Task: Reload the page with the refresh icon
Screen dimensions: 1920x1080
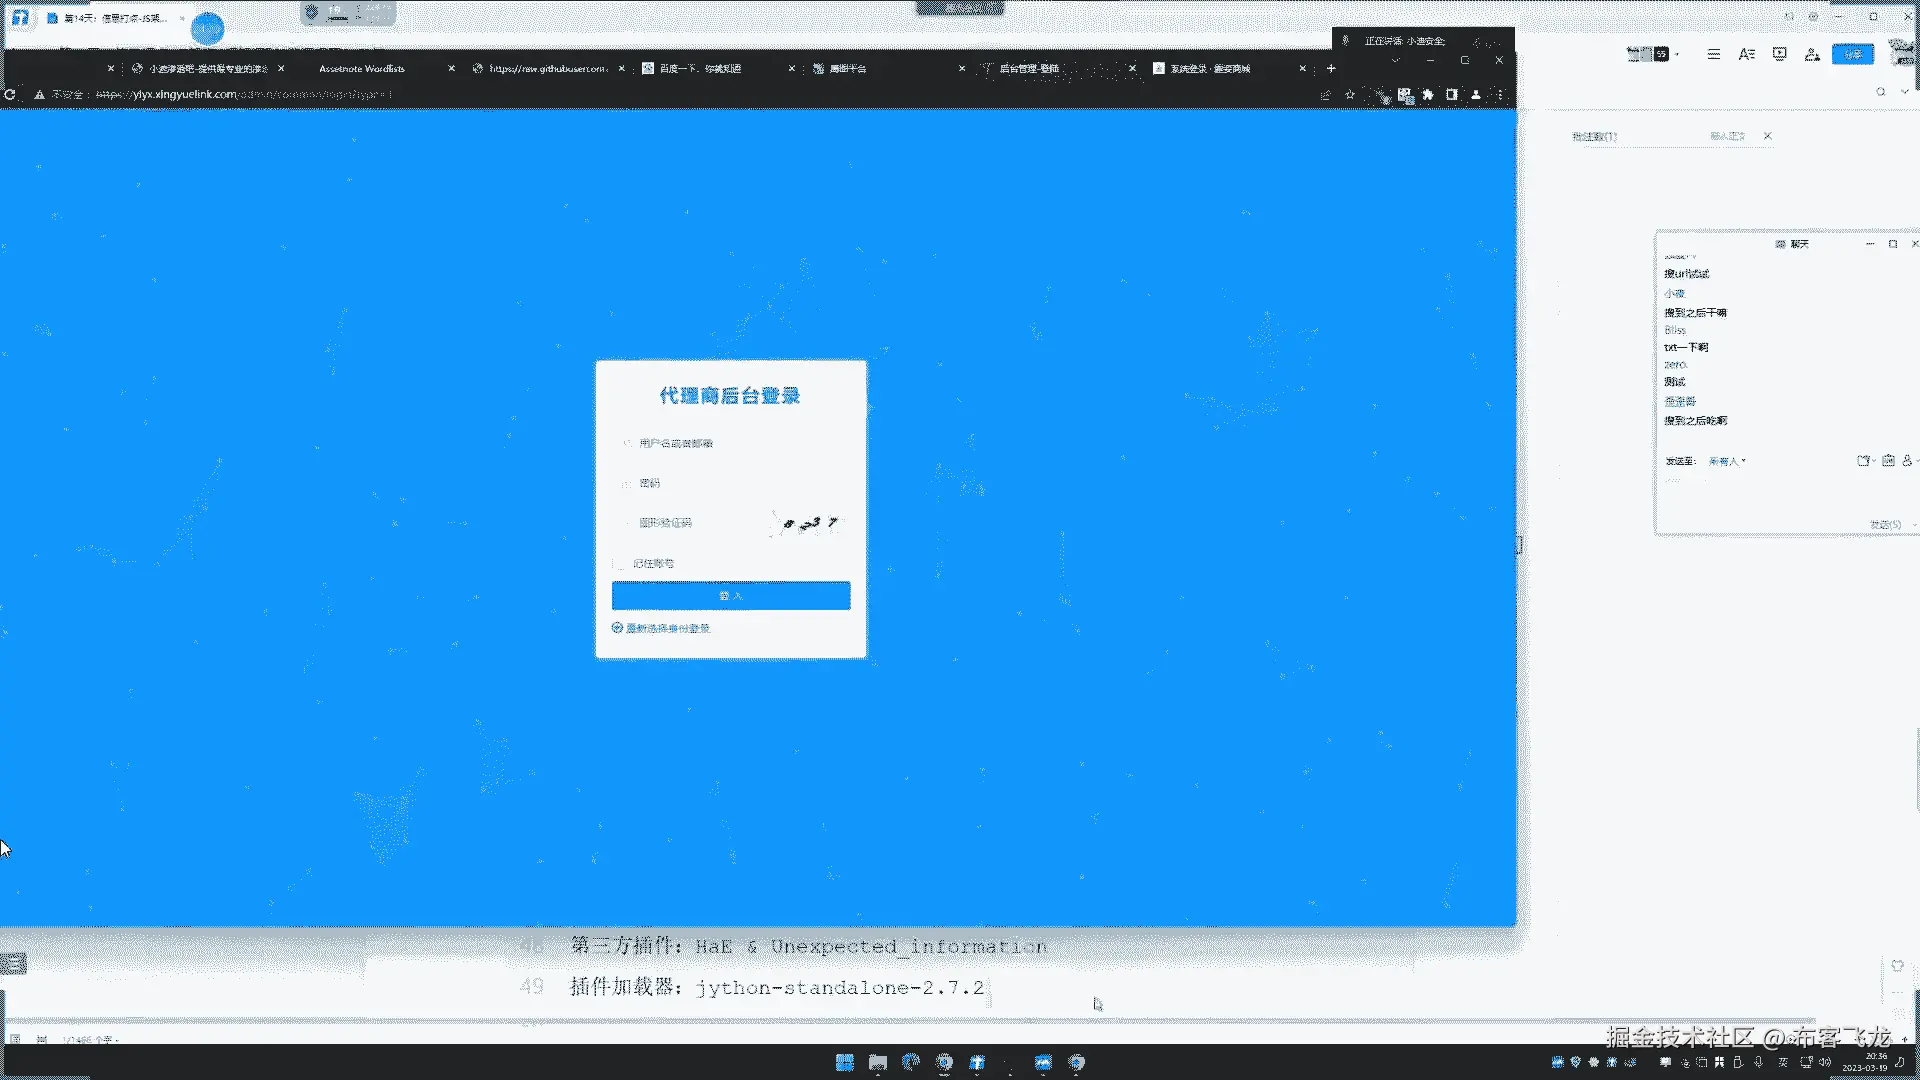Action: [x=10, y=95]
